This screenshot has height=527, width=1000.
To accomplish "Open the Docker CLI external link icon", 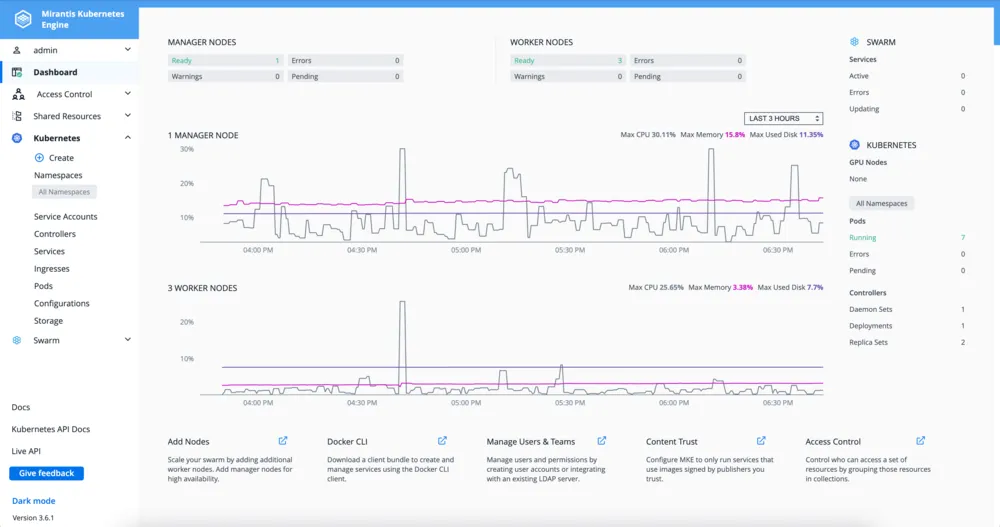I will tap(442, 441).
